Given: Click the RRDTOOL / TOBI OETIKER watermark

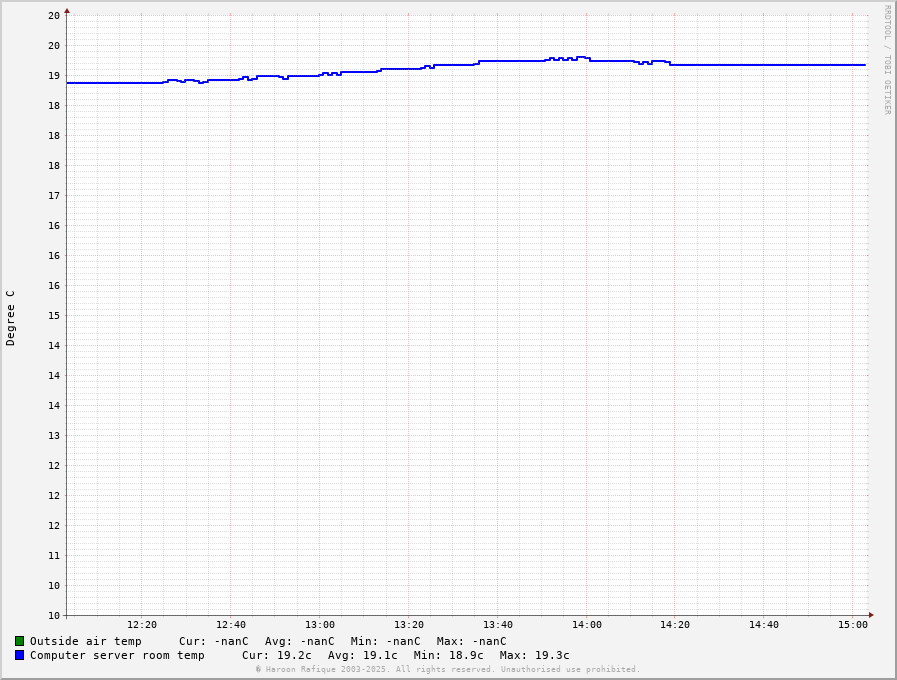Looking at the screenshot, I should (886, 60).
